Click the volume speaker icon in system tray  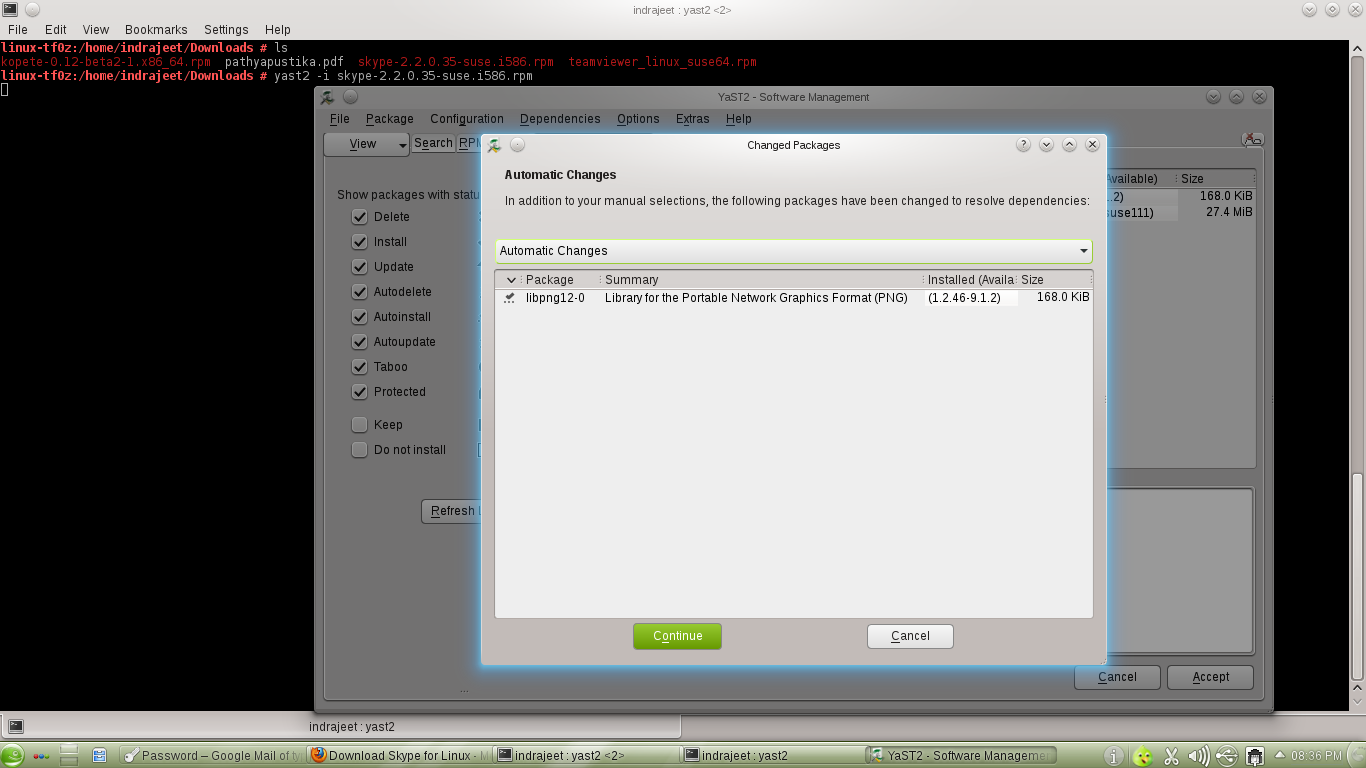click(x=1199, y=755)
